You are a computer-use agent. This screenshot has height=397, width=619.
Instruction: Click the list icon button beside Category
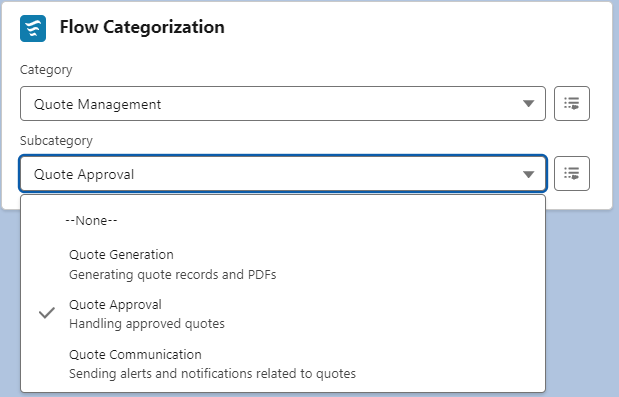(572, 104)
